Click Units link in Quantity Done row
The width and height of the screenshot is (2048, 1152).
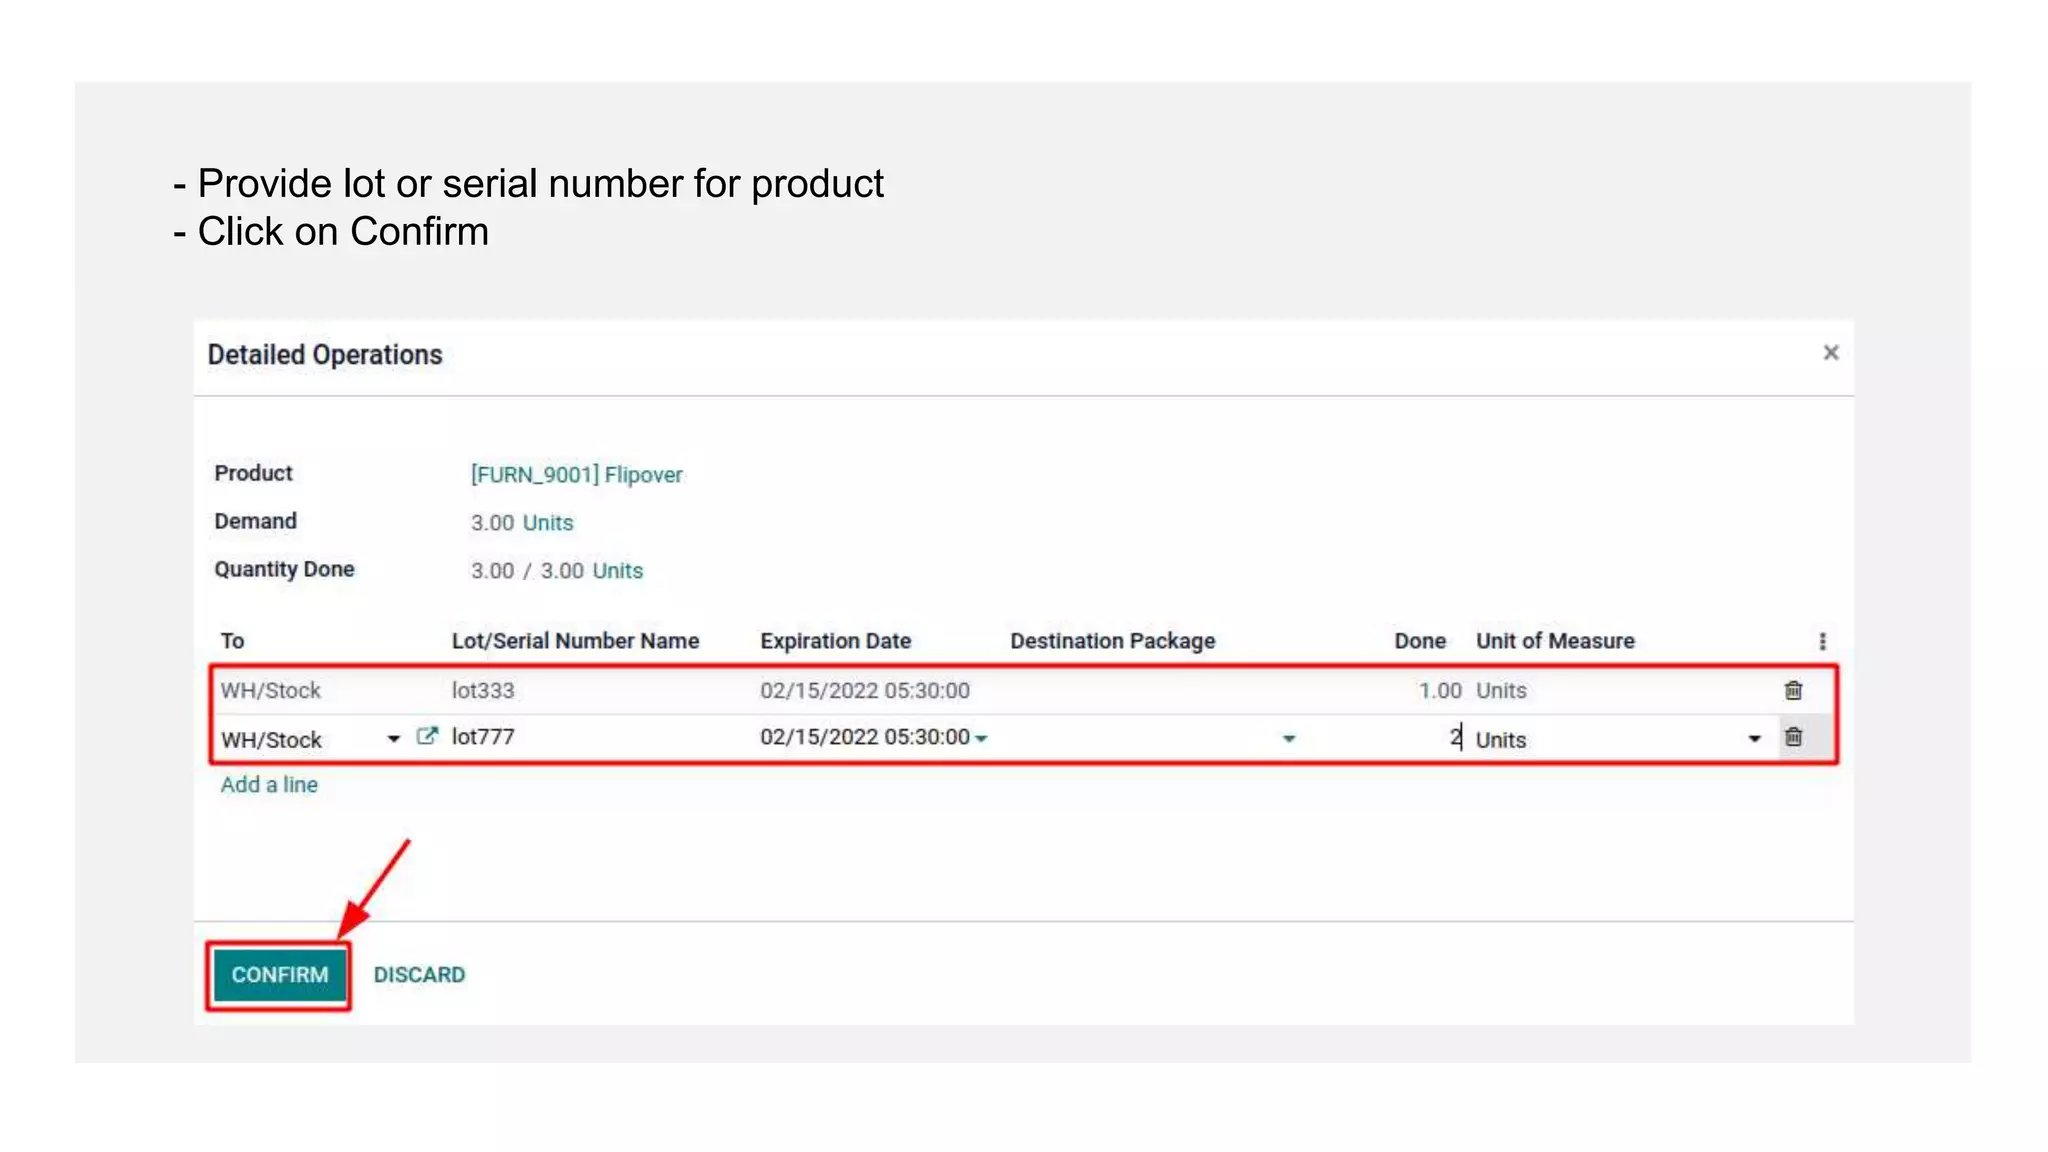617,571
